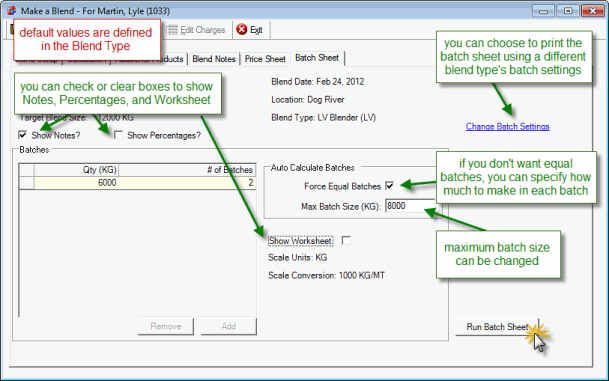The height and width of the screenshot is (381, 609).
Task: Click the Blend Type: LV Blender (LV) text
Action: (324, 118)
